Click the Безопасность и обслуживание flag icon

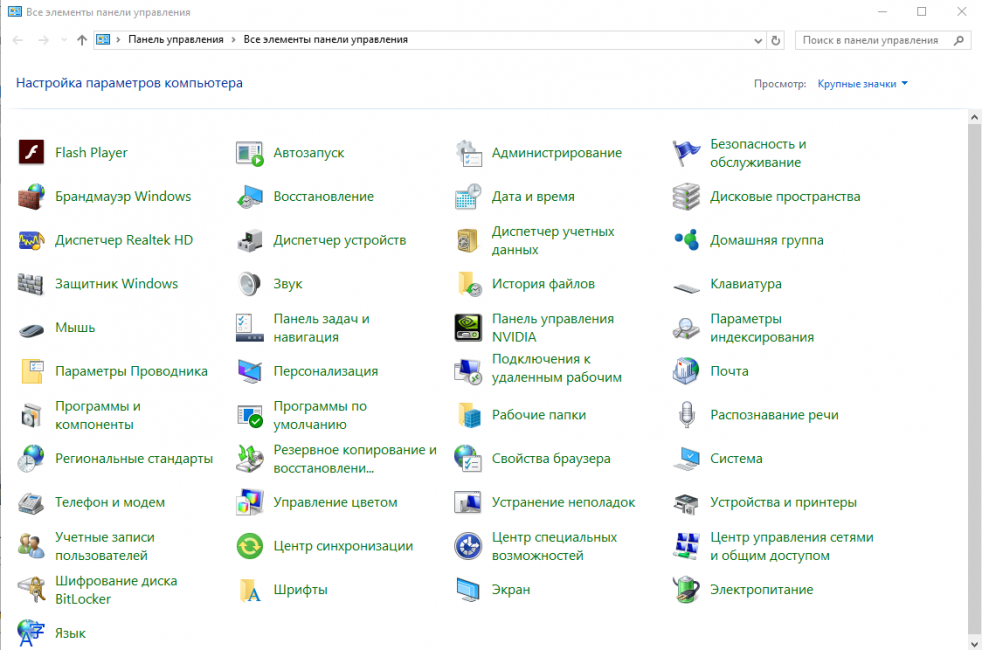pyautogui.click(x=686, y=152)
